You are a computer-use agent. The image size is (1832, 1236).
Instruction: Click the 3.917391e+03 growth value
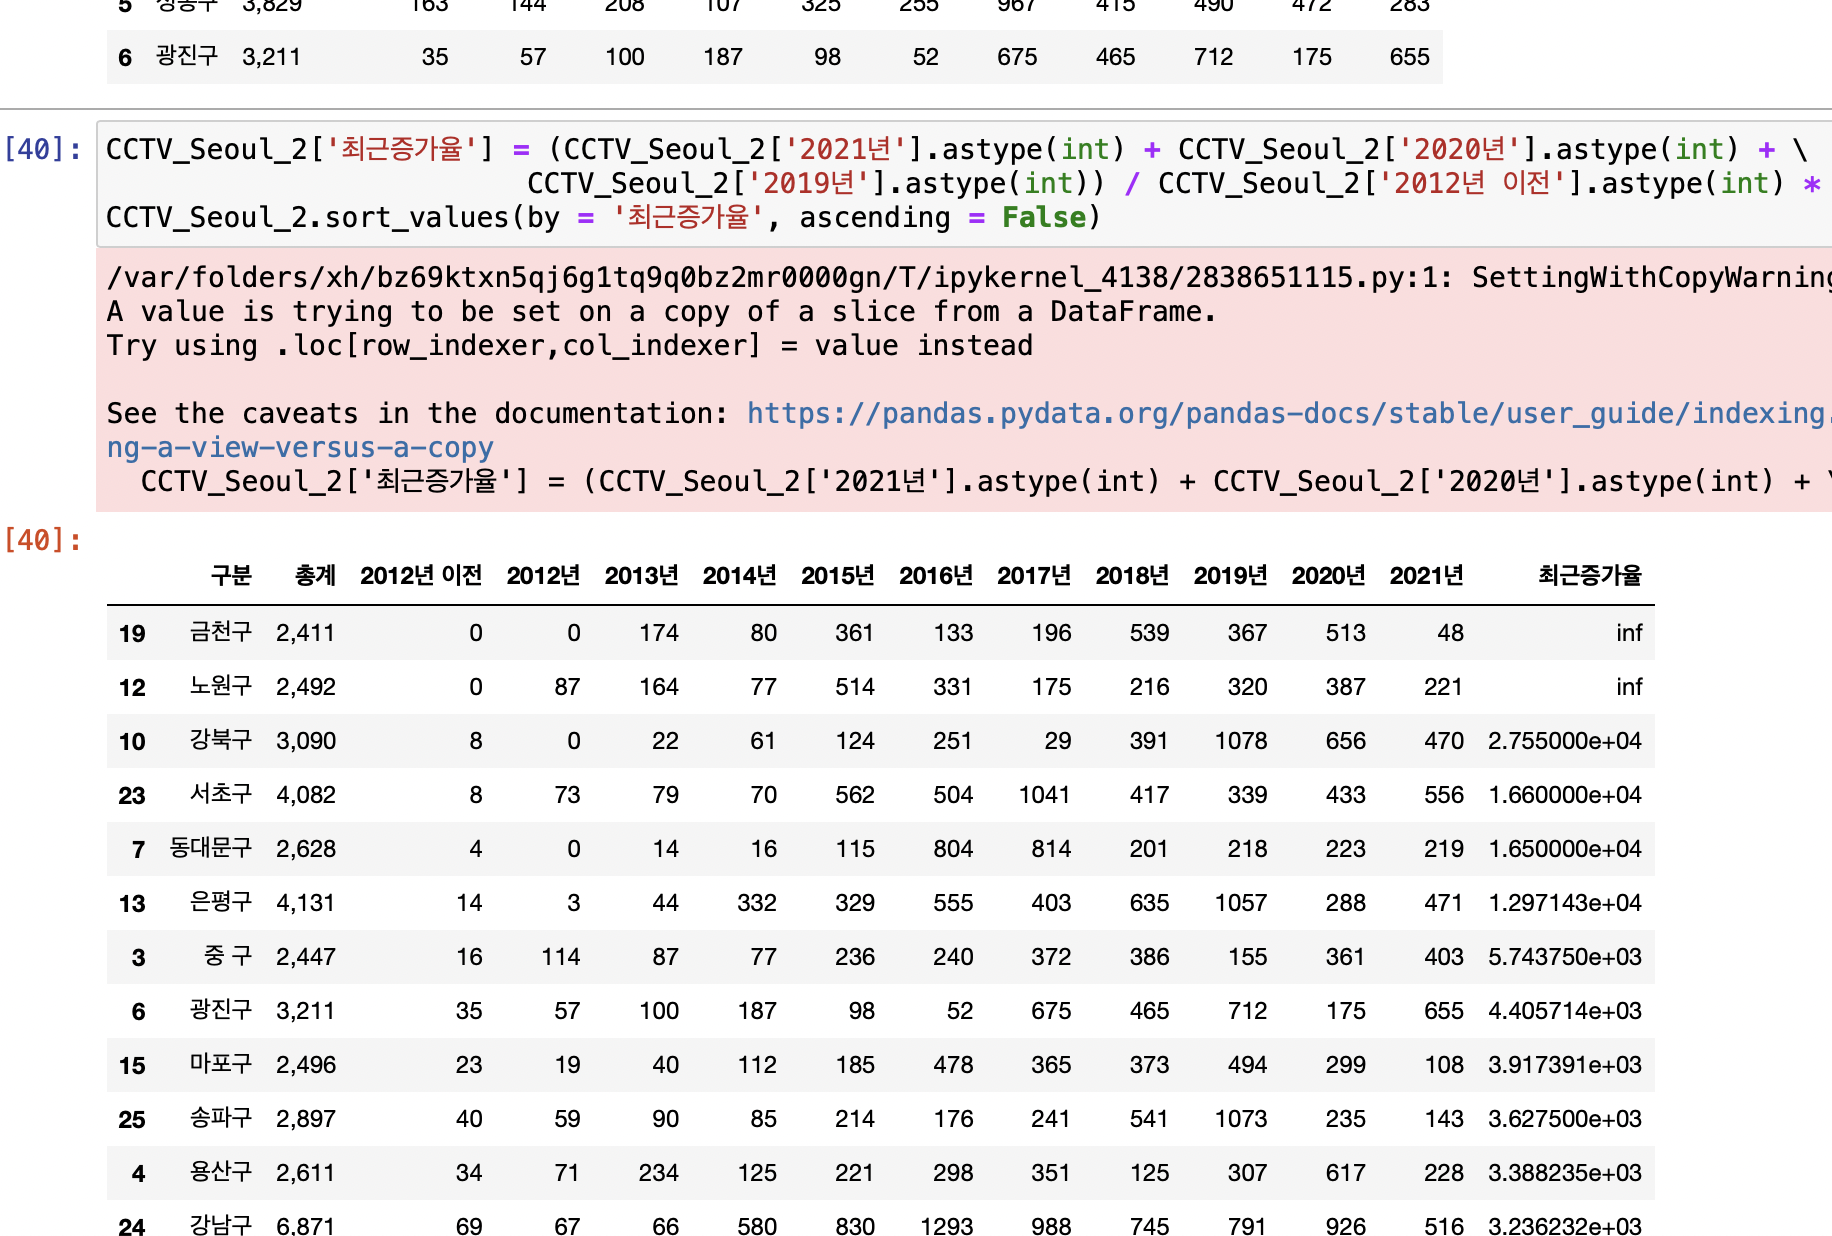[x=1565, y=1065]
